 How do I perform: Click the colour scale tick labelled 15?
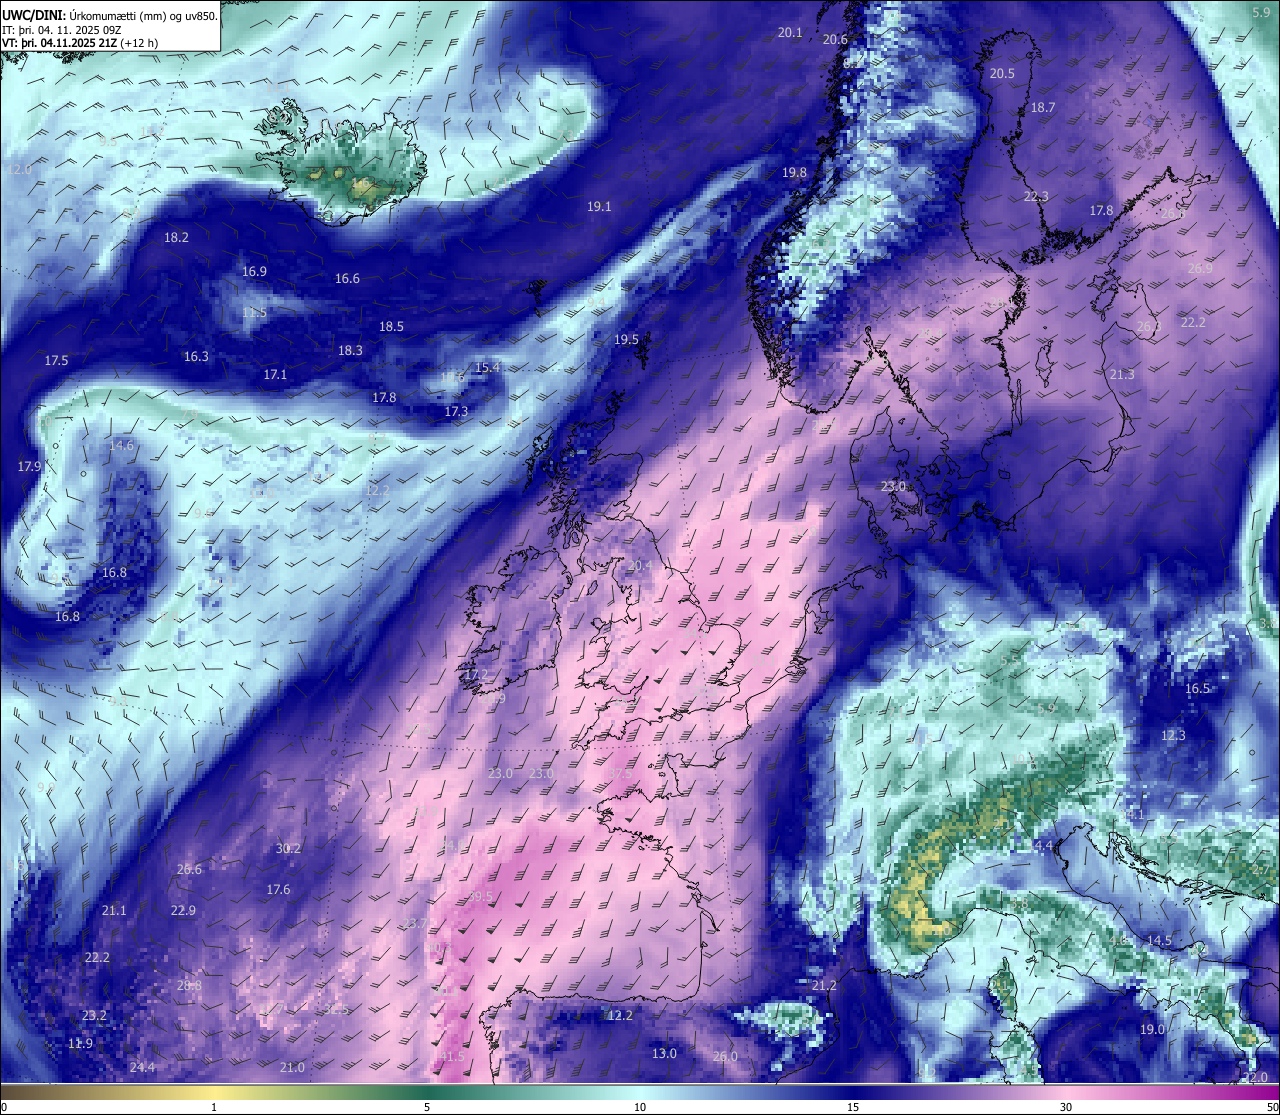point(853,1107)
